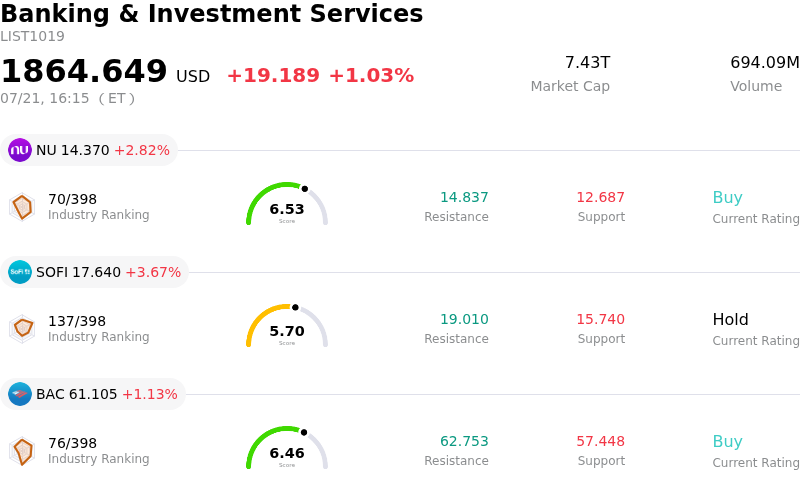Click the Bank of America logo icon
This screenshot has height=488, width=800.
coord(20,394)
